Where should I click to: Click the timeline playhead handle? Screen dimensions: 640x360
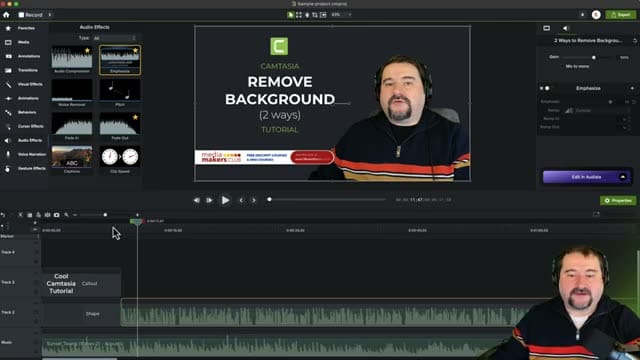(x=137, y=221)
